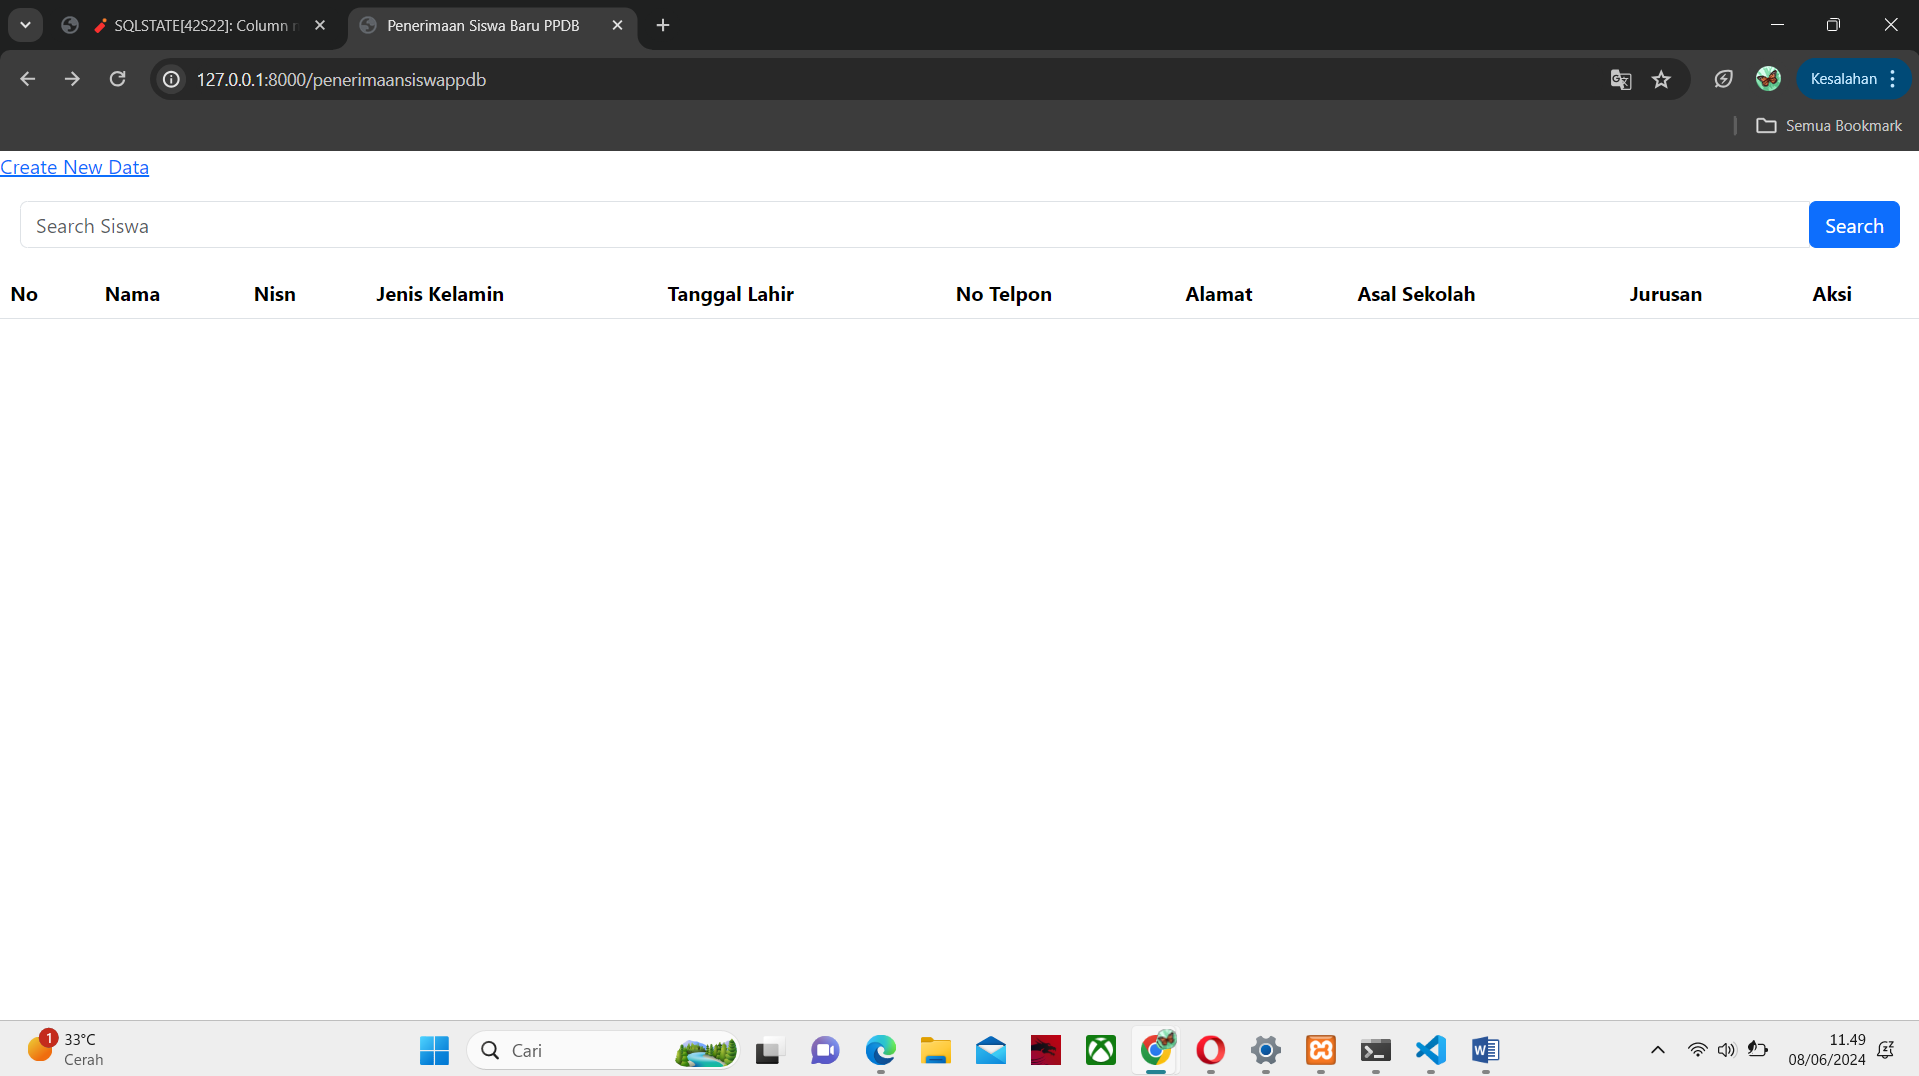
Task: Show hidden system tray icons chevron
Action: tap(1657, 1050)
